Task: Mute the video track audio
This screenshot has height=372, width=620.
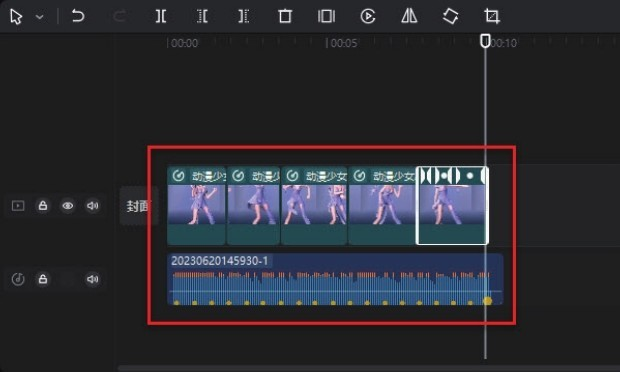Action: (x=93, y=206)
